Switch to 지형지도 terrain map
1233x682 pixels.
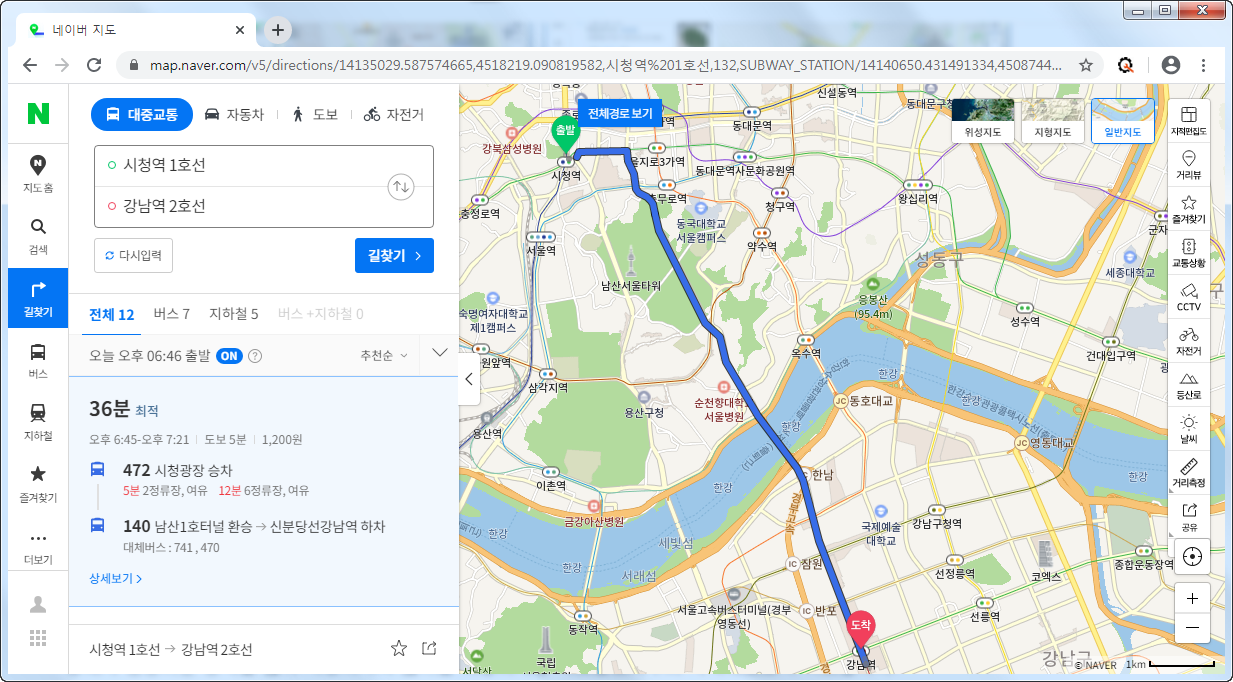point(1053,120)
